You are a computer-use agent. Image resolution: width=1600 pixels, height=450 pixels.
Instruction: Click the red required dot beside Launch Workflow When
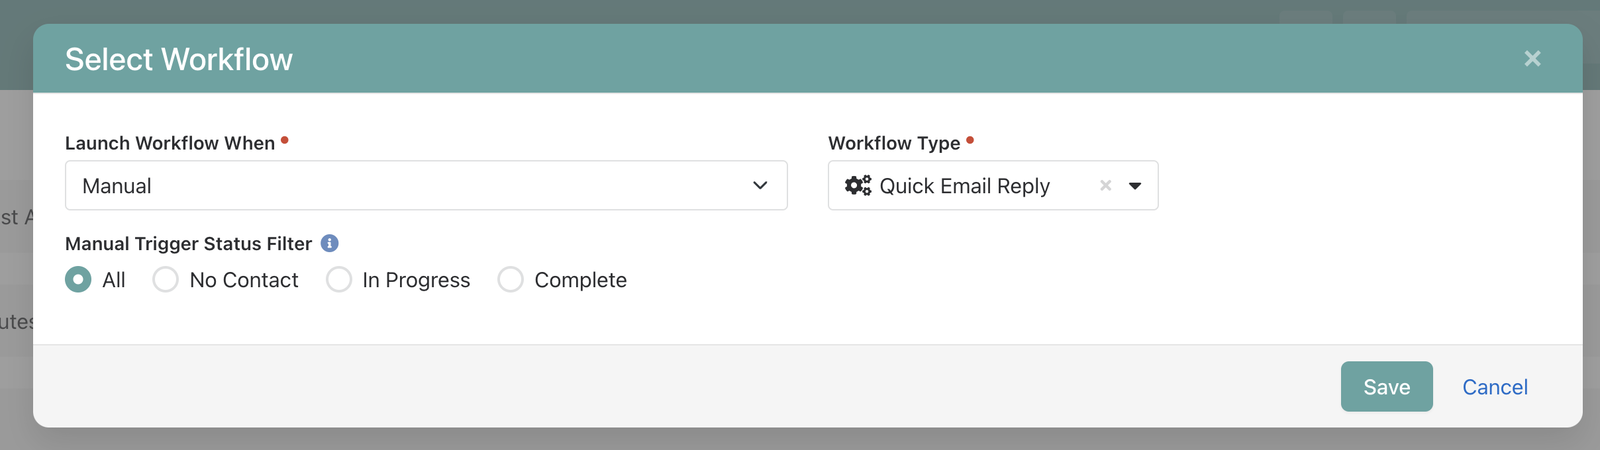click(284, 140)
